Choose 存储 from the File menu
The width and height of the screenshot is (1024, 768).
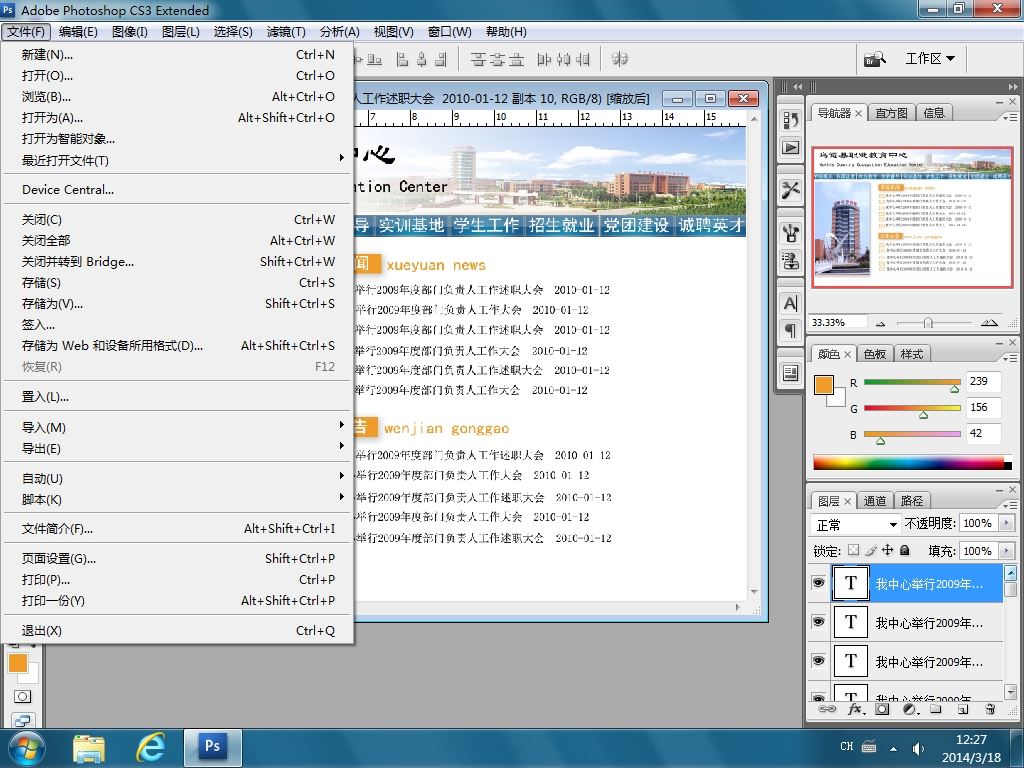(x=178, y=283)
